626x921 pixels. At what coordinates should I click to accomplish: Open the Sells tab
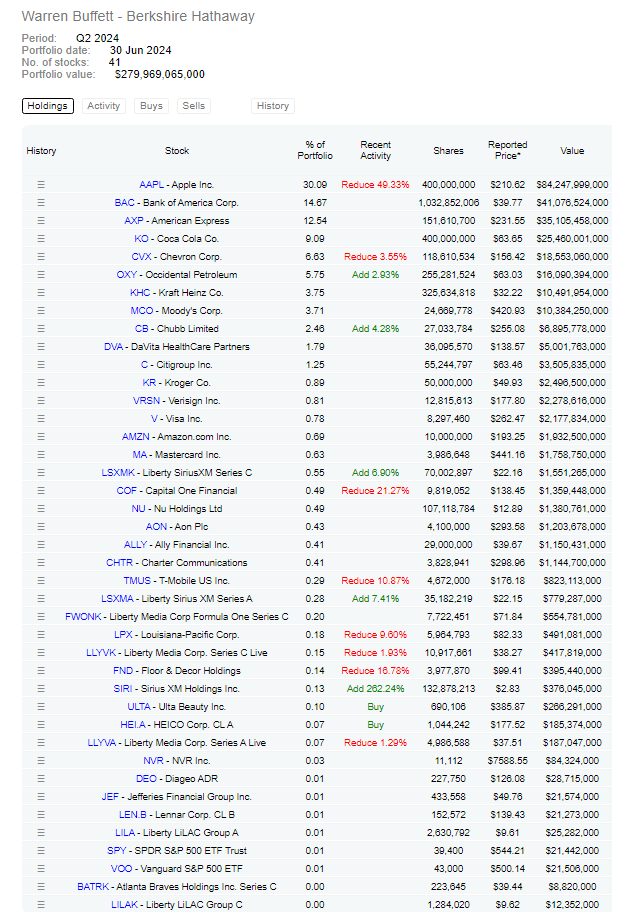click(x=194, y=106)
